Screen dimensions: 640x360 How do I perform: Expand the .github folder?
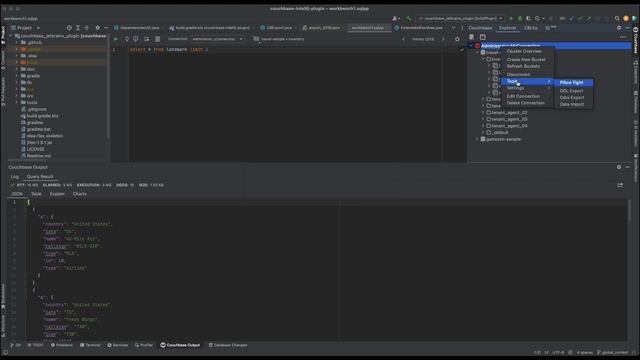pos(16,42)
